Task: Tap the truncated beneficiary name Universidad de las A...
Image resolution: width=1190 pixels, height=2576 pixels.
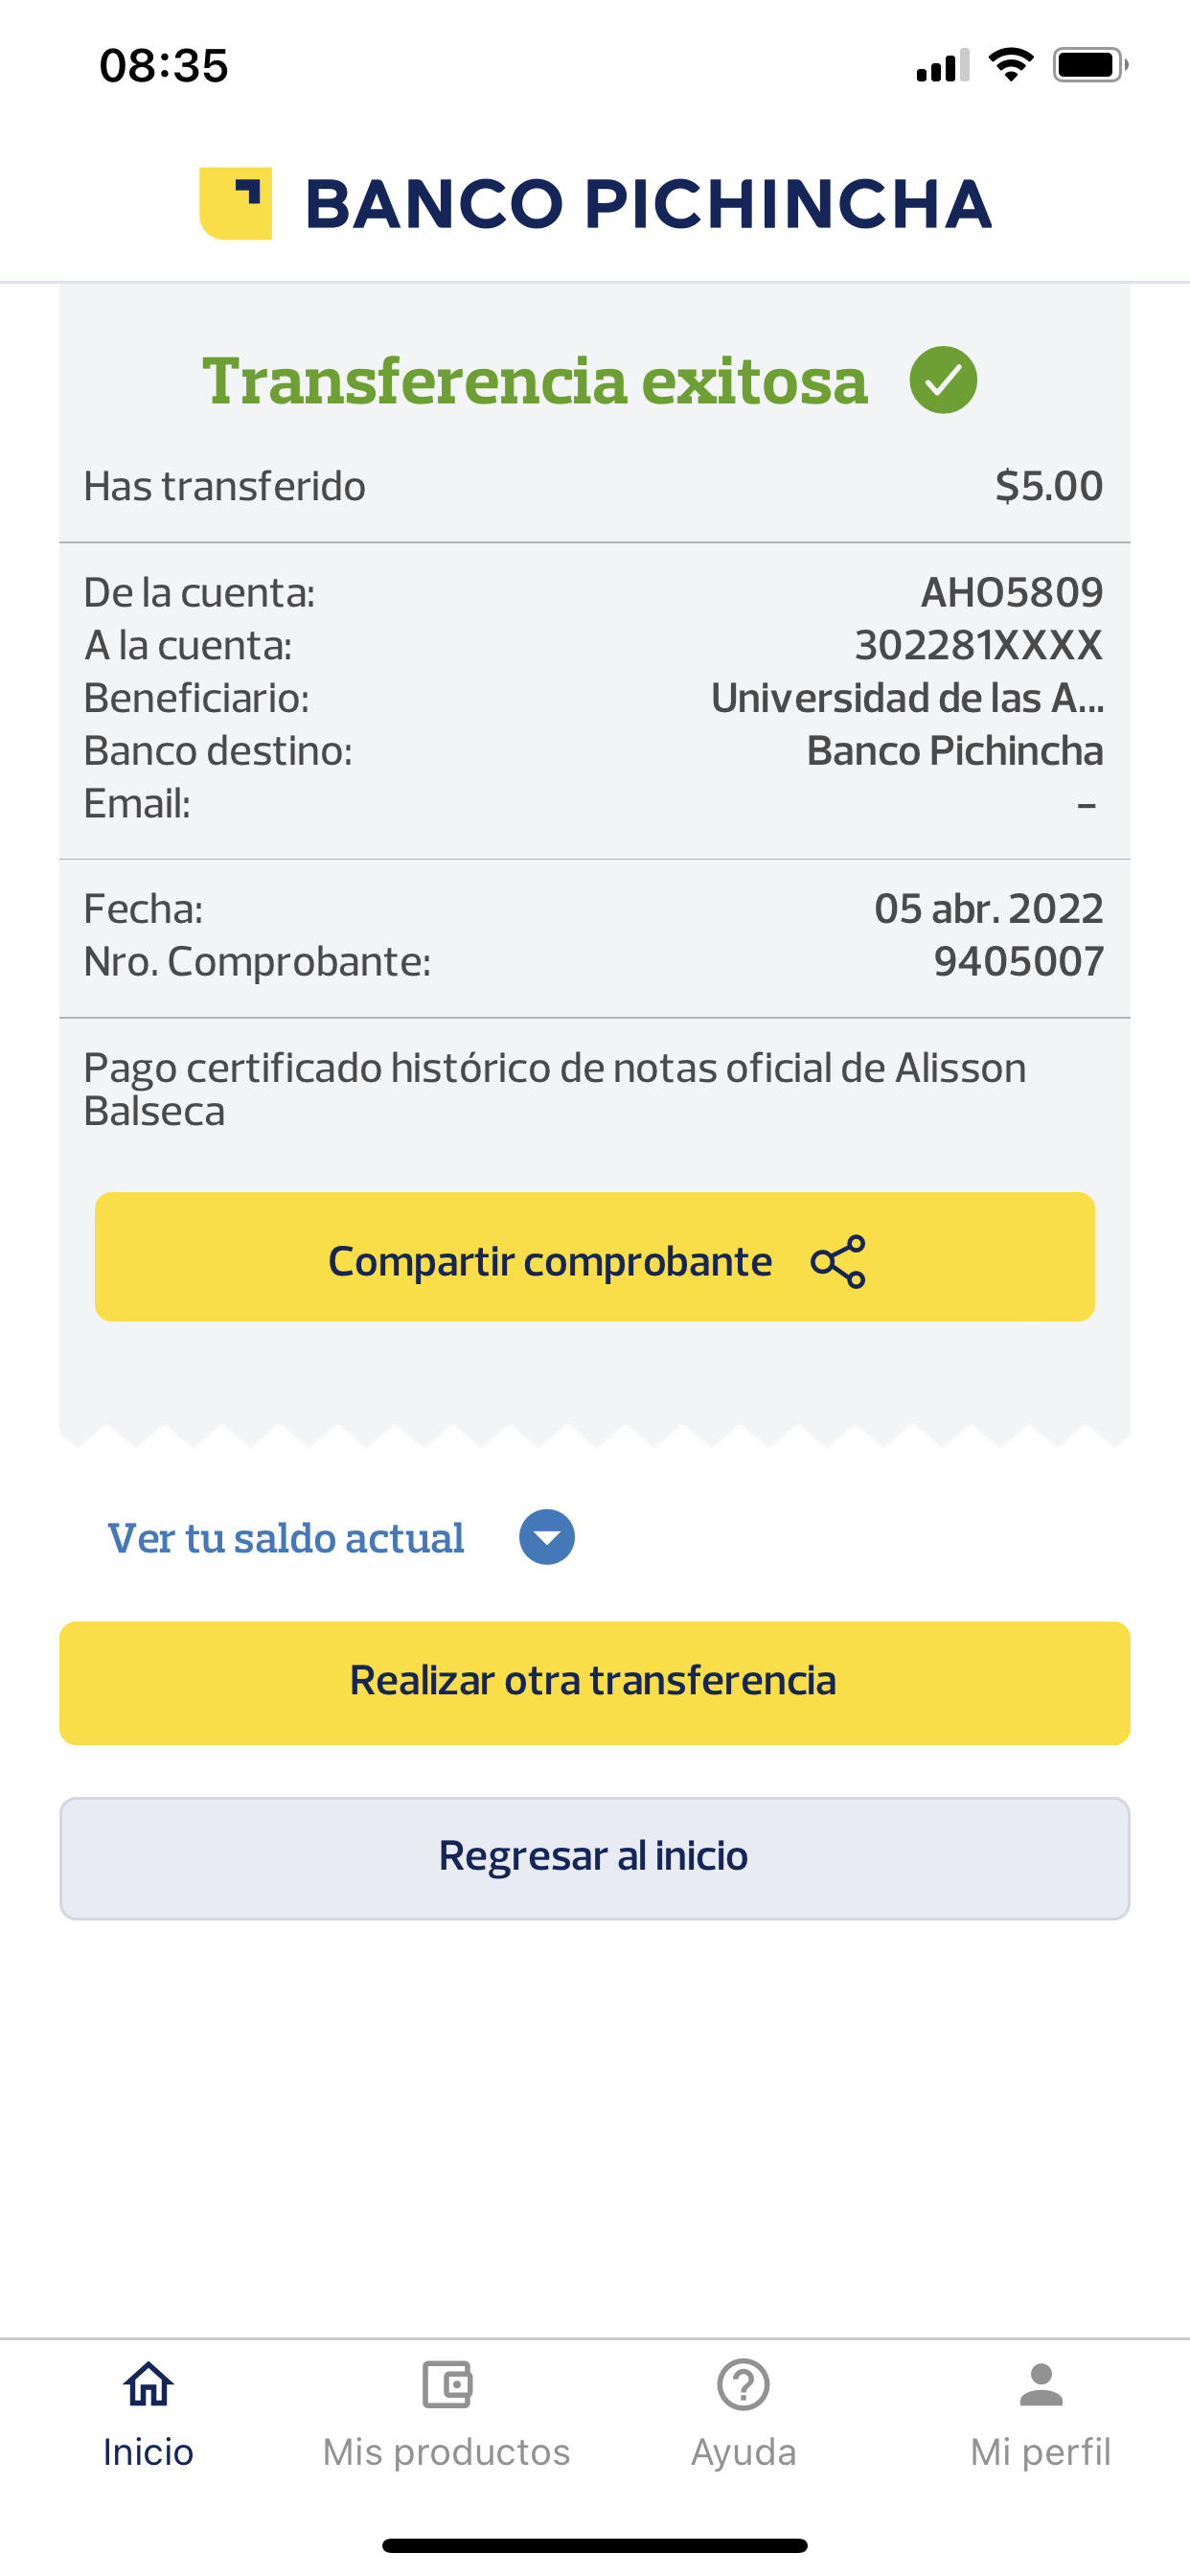Action: (x=906, y=698)
